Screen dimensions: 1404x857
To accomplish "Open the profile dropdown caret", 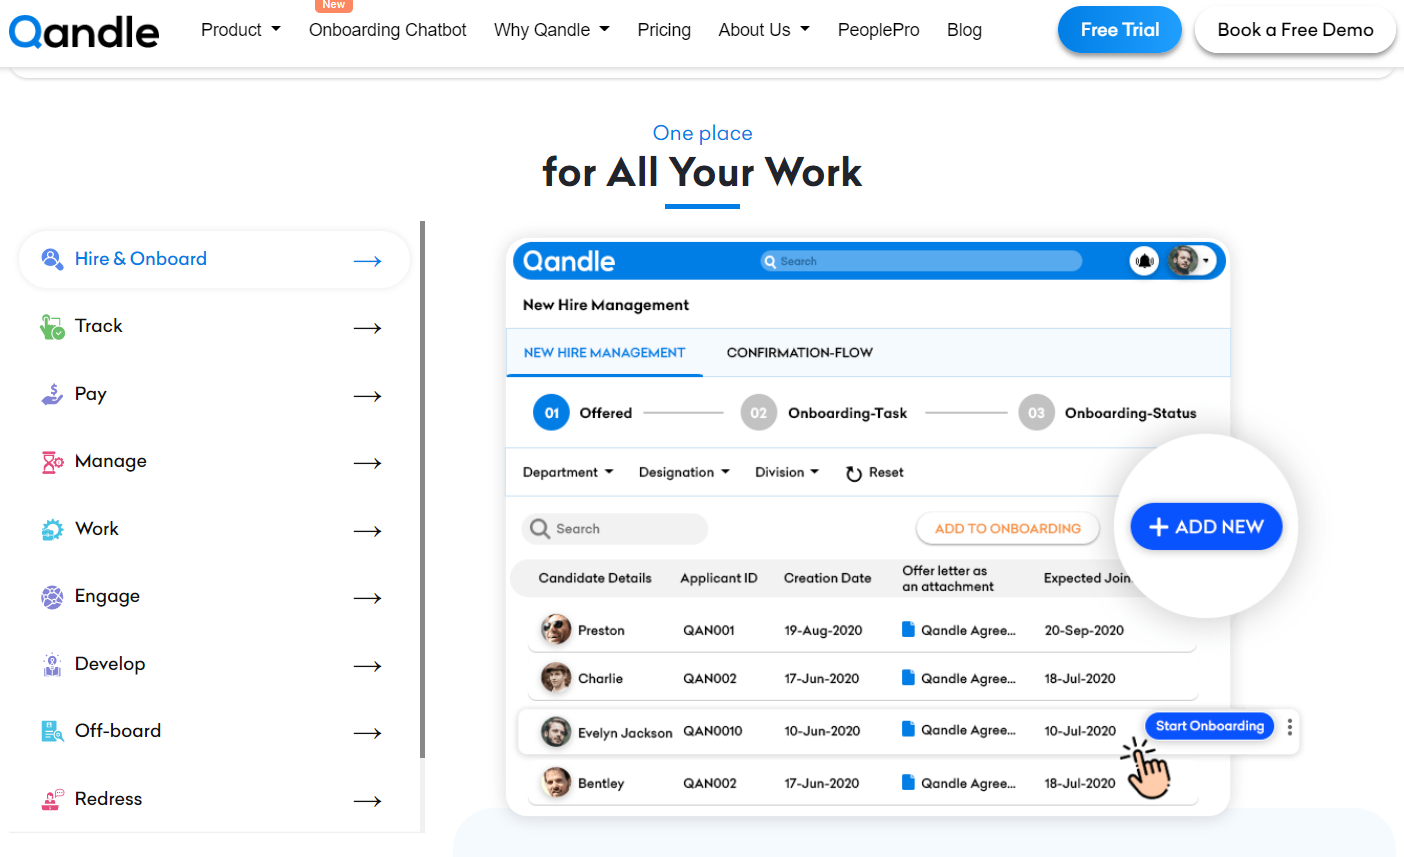I will 1206,261.
